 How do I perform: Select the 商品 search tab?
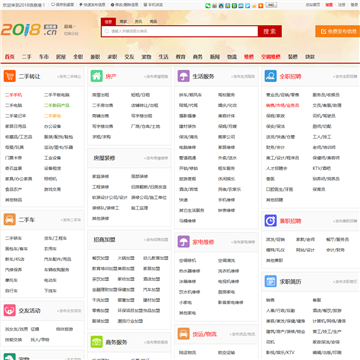[153, 21]
